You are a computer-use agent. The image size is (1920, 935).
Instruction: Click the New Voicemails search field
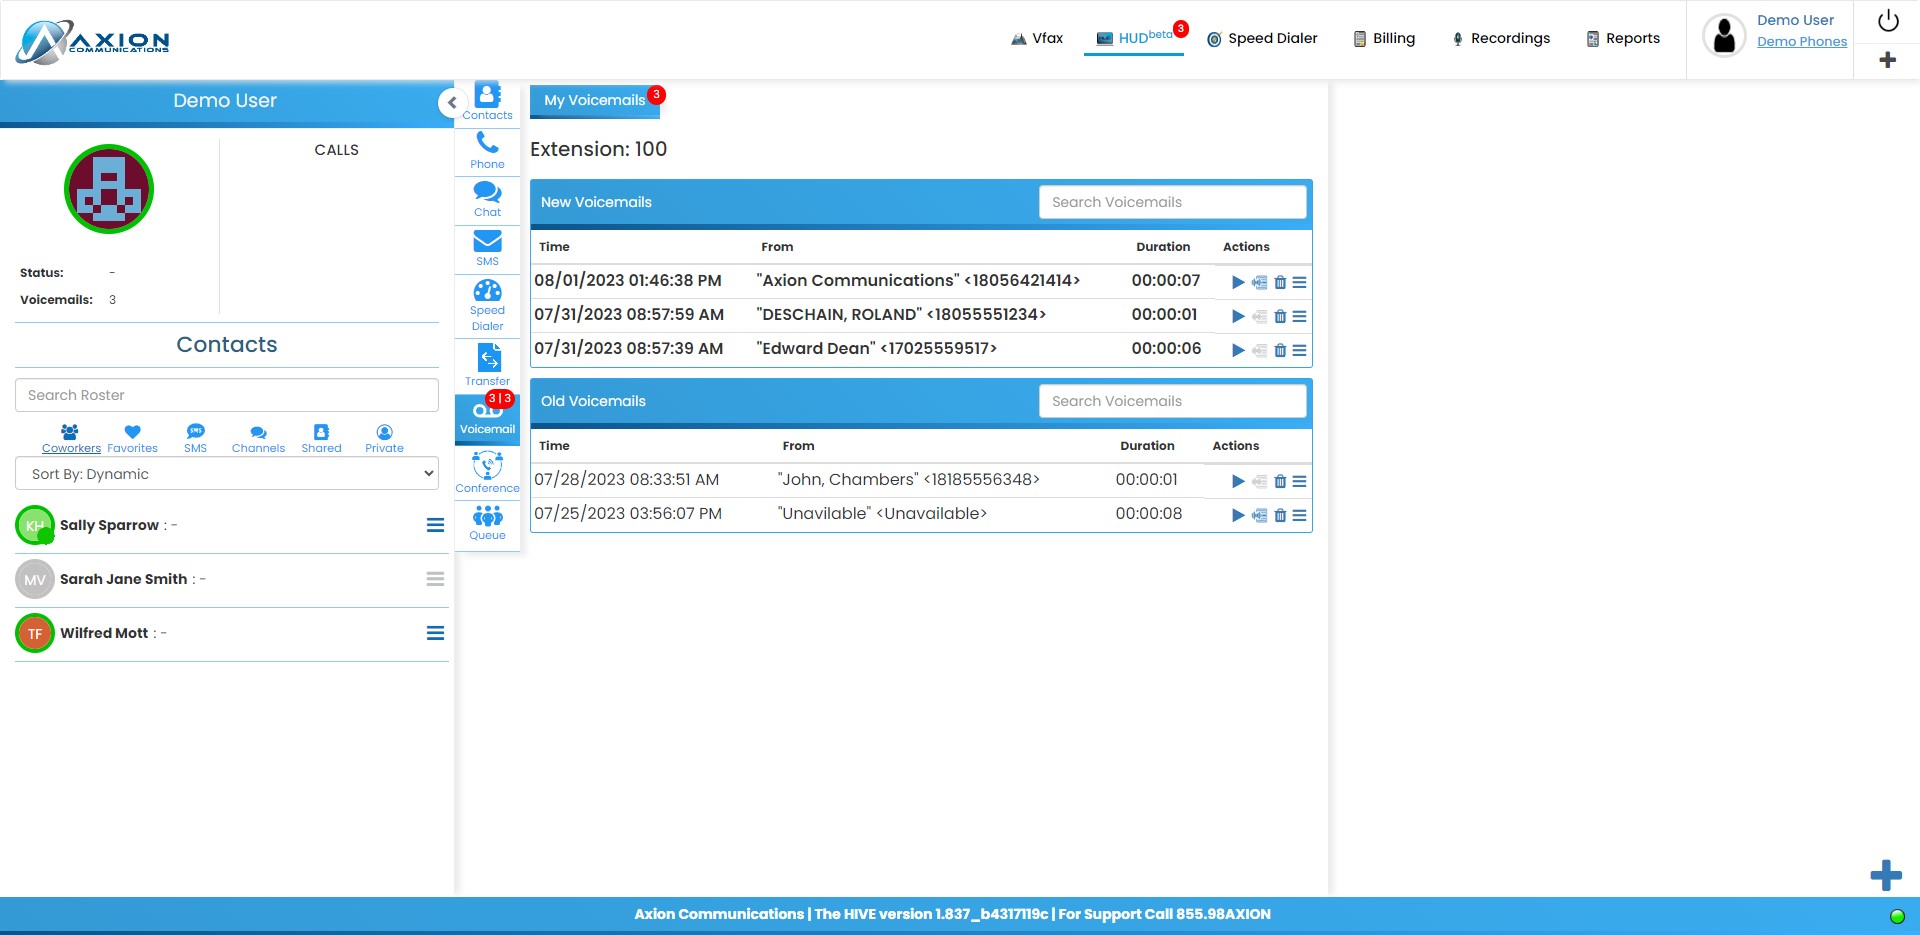[x=1173, y=202]
